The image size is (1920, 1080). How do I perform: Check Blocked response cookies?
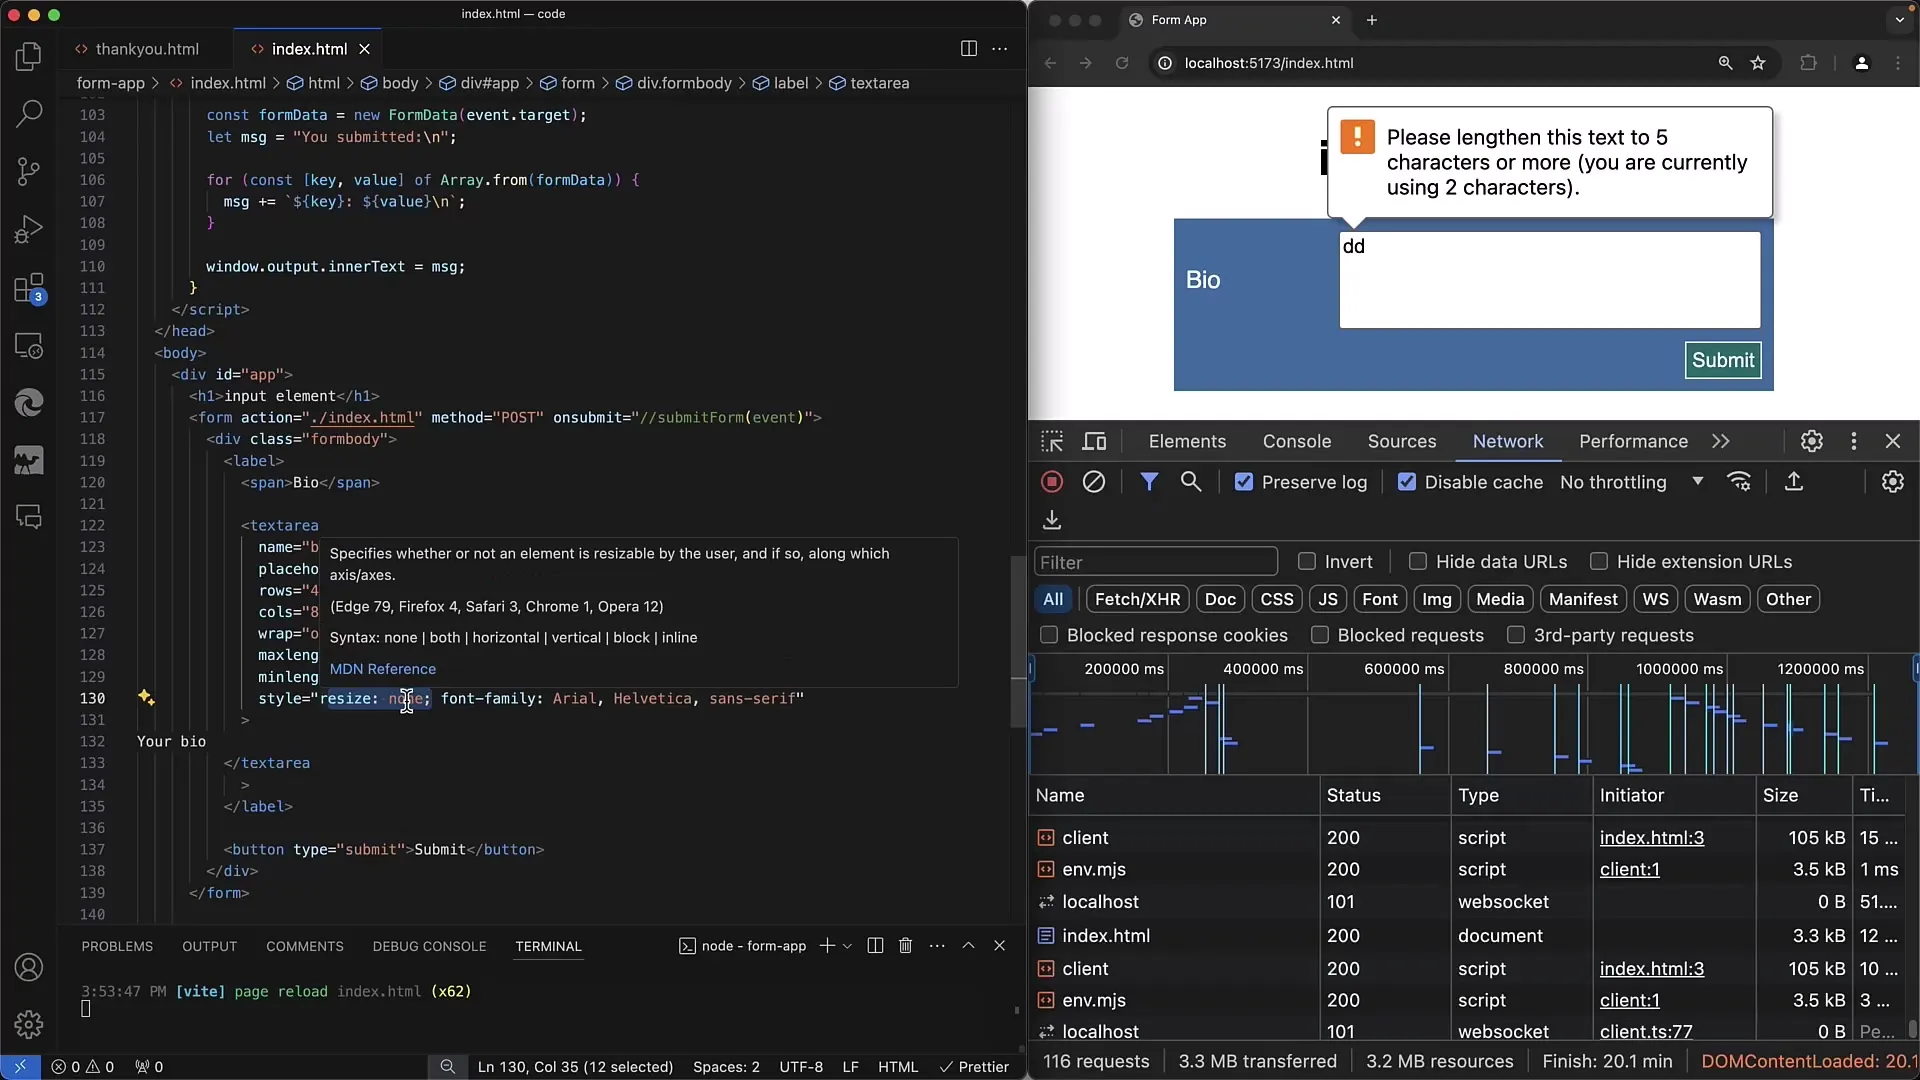point(1049,635)
